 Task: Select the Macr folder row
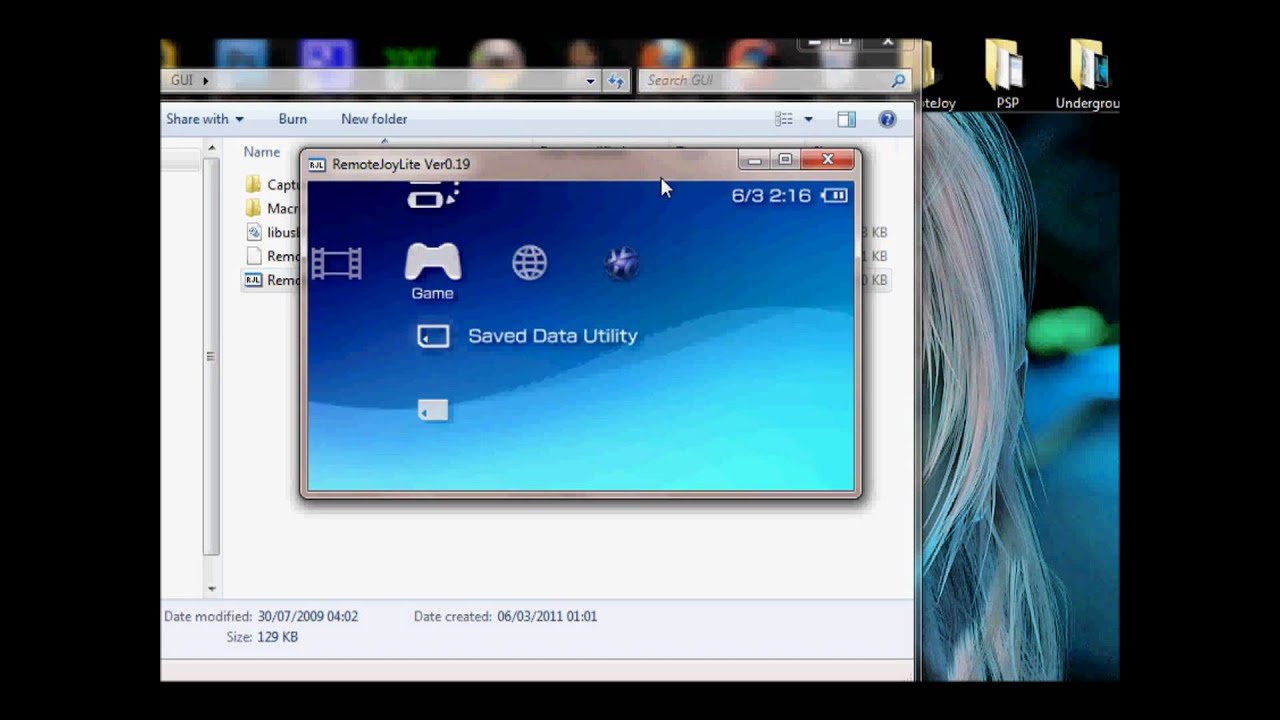tap(272, 209)
